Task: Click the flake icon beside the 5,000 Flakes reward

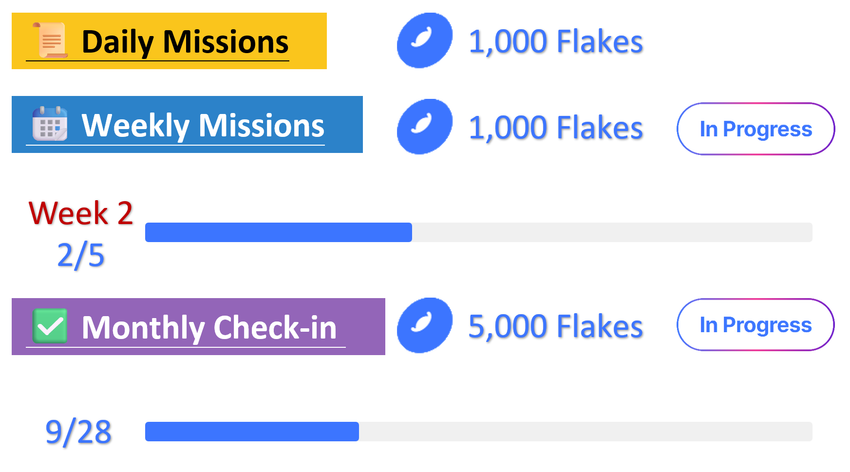Action: point(421,326)
